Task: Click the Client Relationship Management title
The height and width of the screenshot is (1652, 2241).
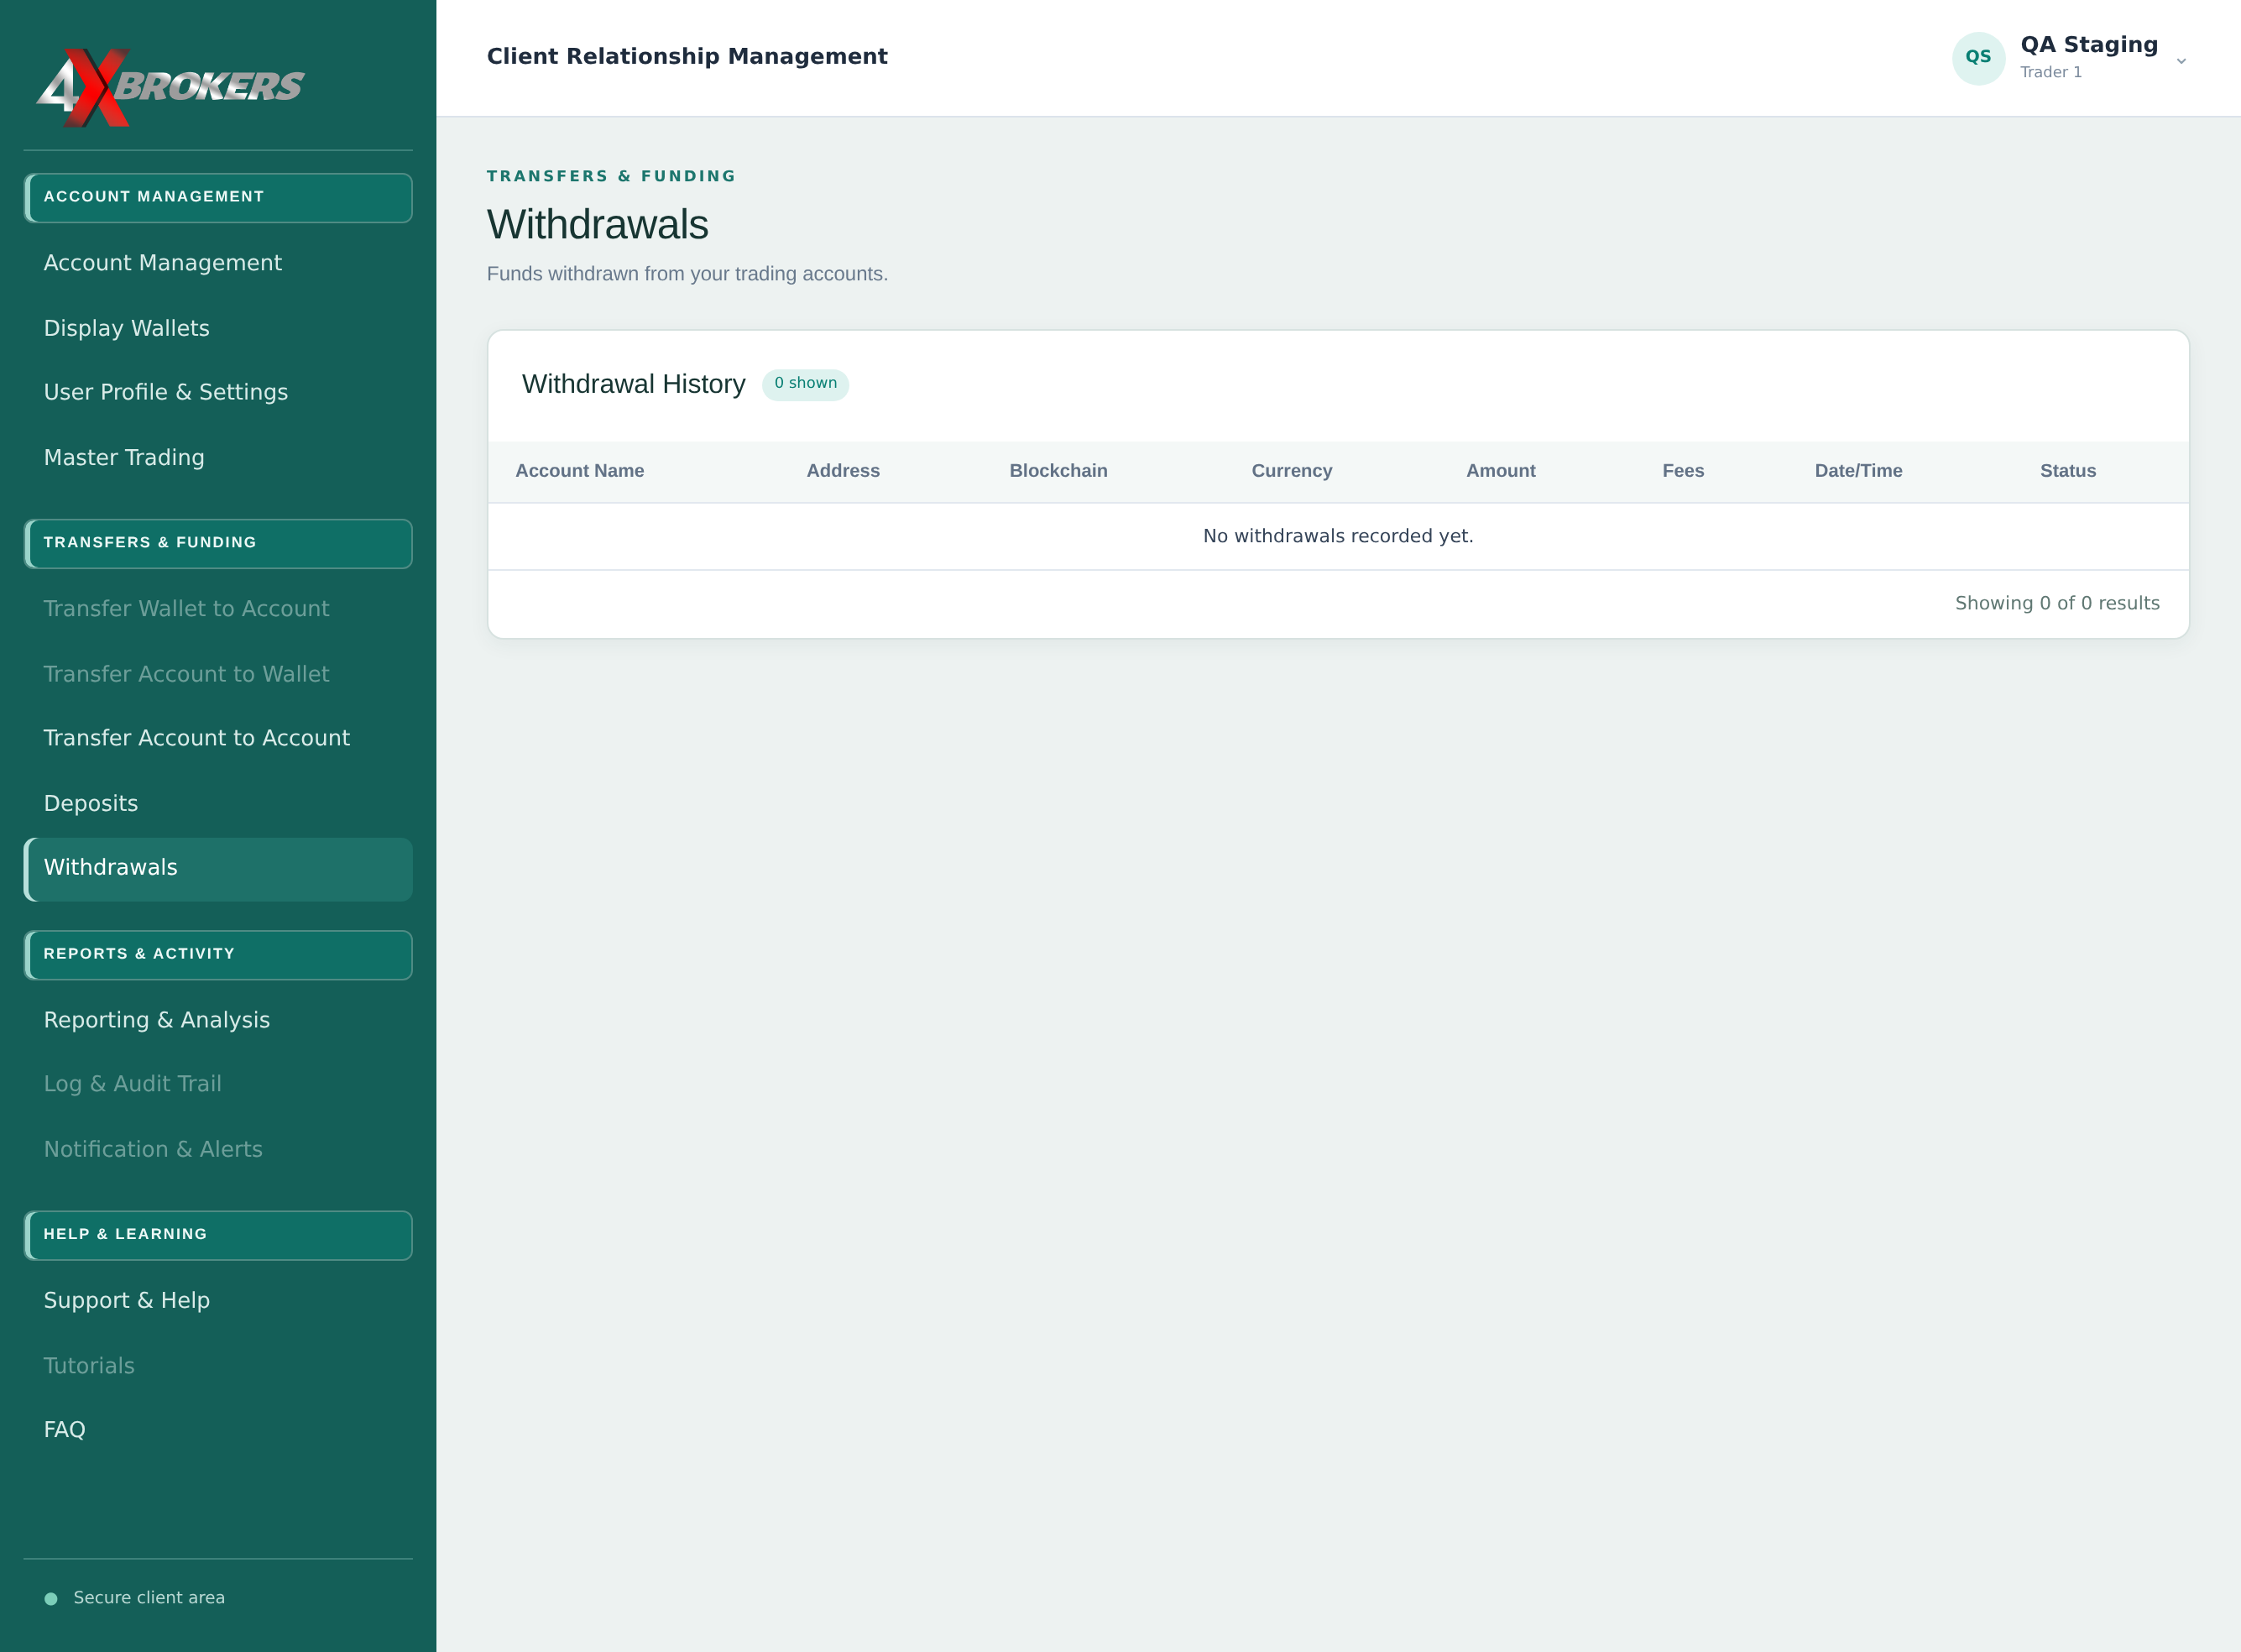Action: pyautogui.click(x=687, y=57)
